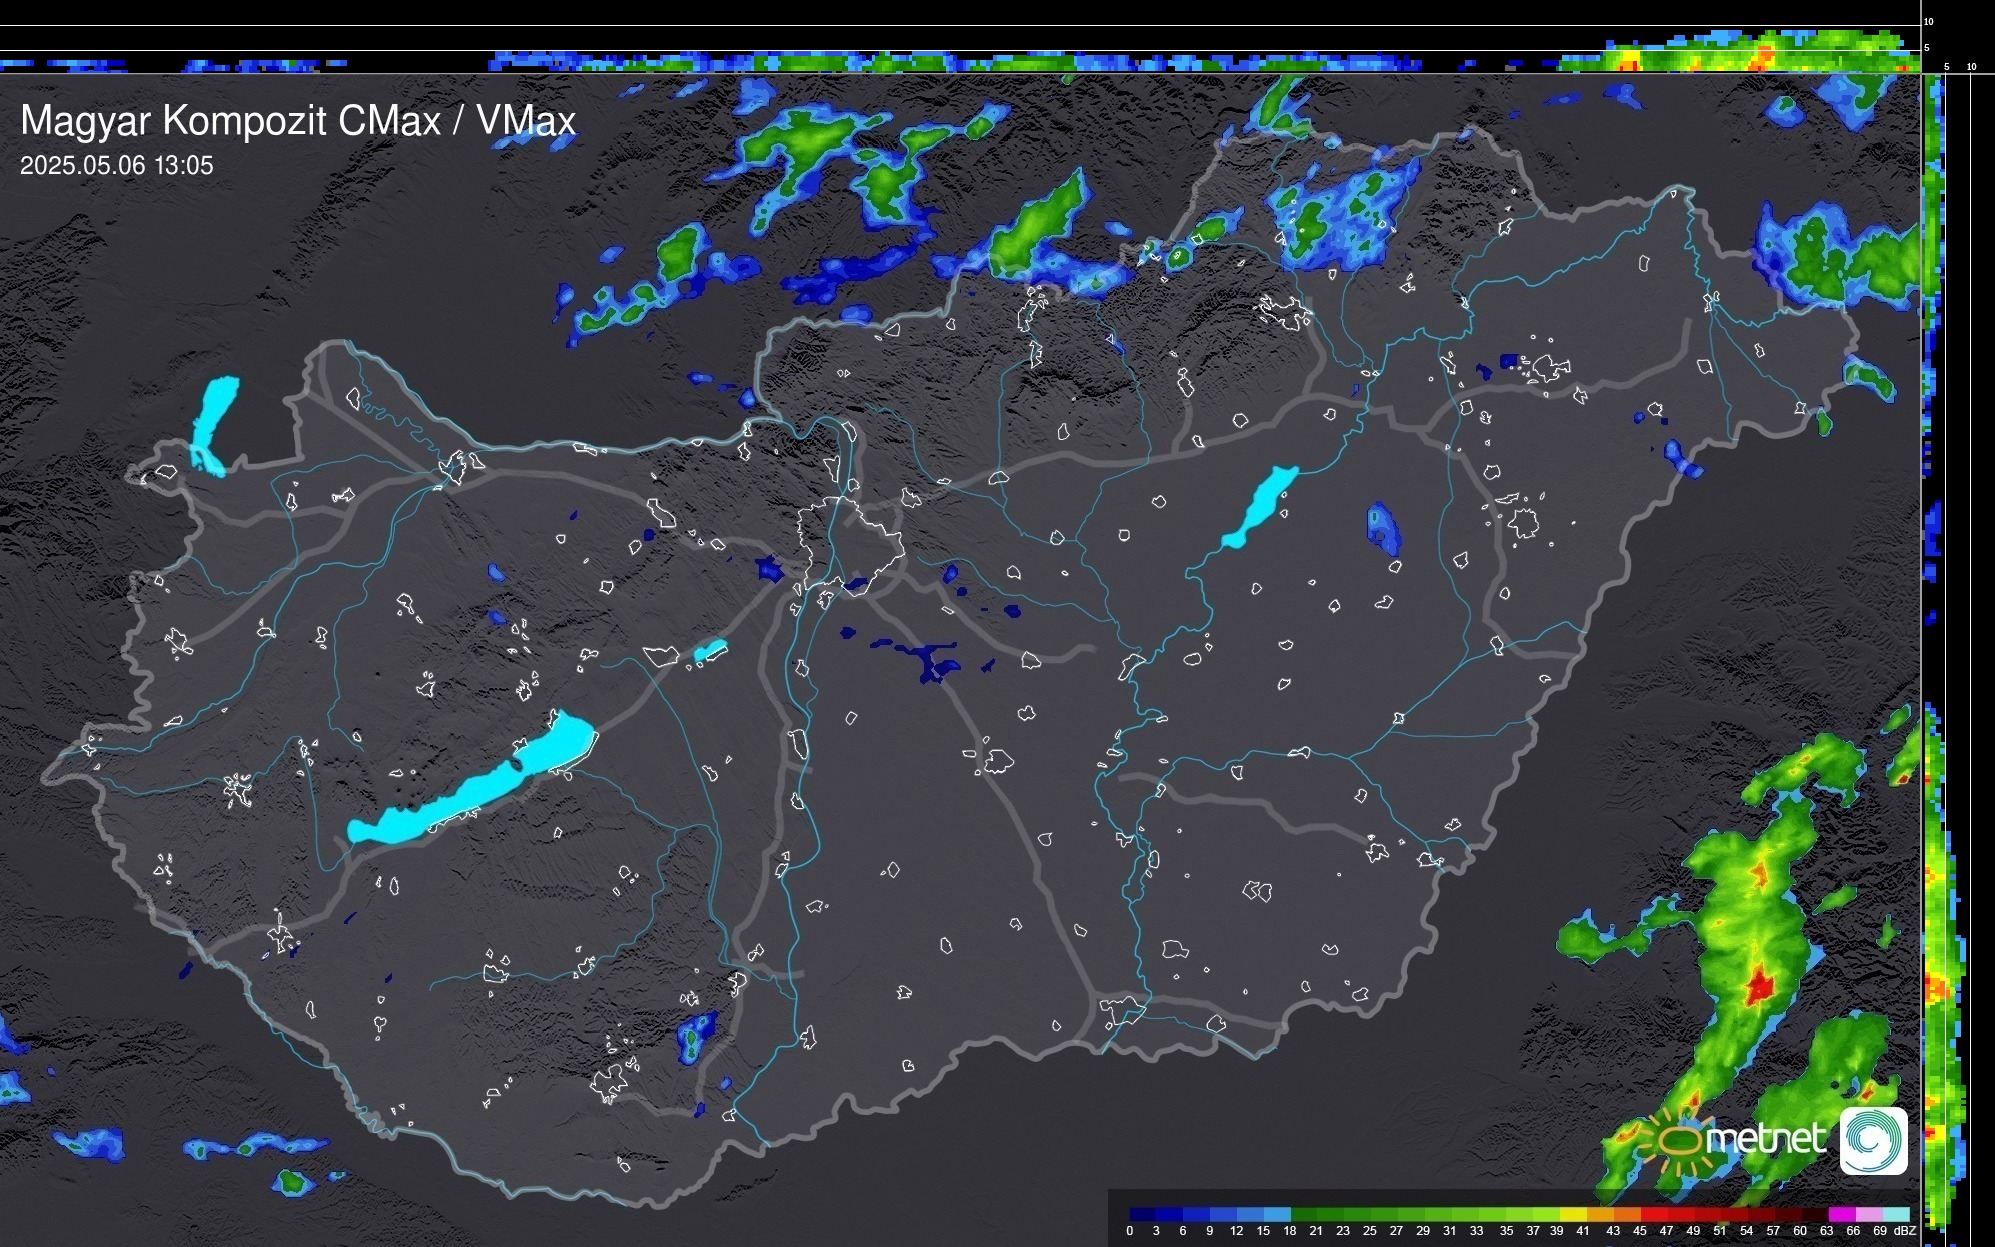This screenshot has width=1995, height=1247.
Task: Select the yellow 39 dBZ legend swatch
Action: 1573,1214
